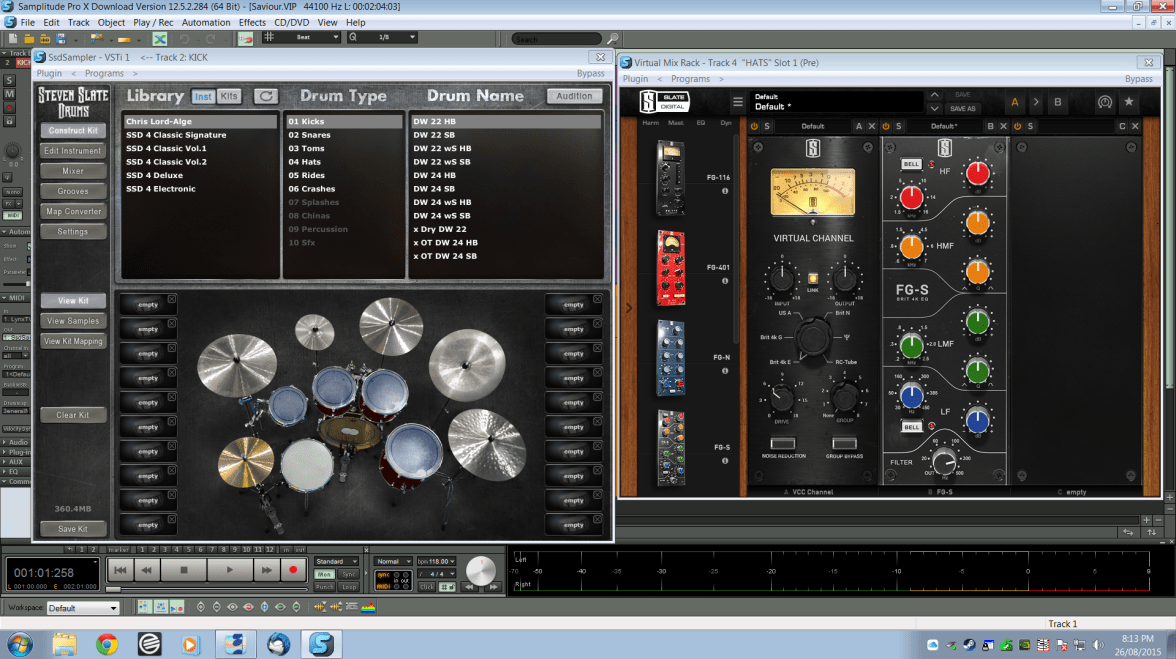
Task: Click the record button in transport
Action: (x=293, y=569)
